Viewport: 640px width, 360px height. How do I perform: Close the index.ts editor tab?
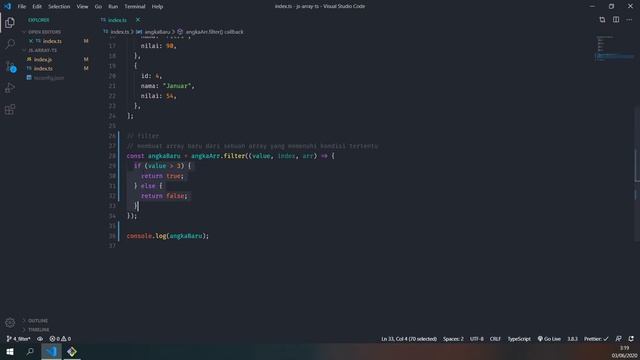point(138,20)
